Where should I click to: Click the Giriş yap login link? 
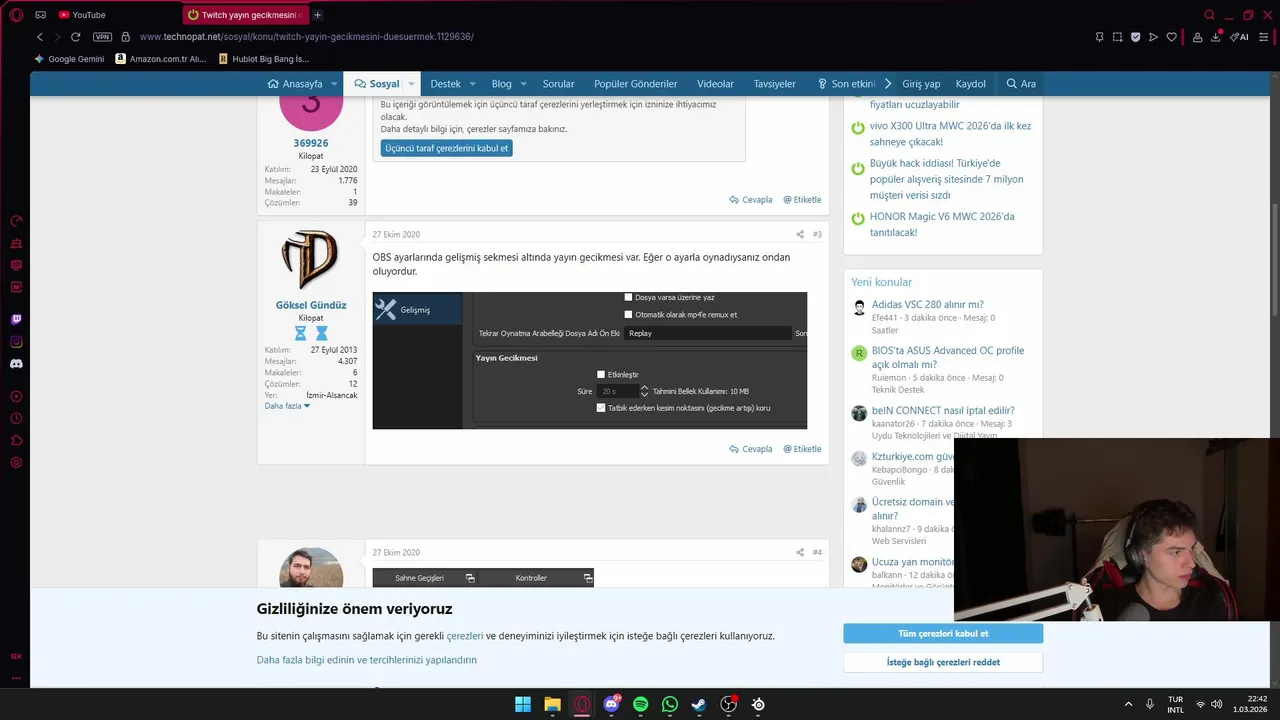coord(921,84)
